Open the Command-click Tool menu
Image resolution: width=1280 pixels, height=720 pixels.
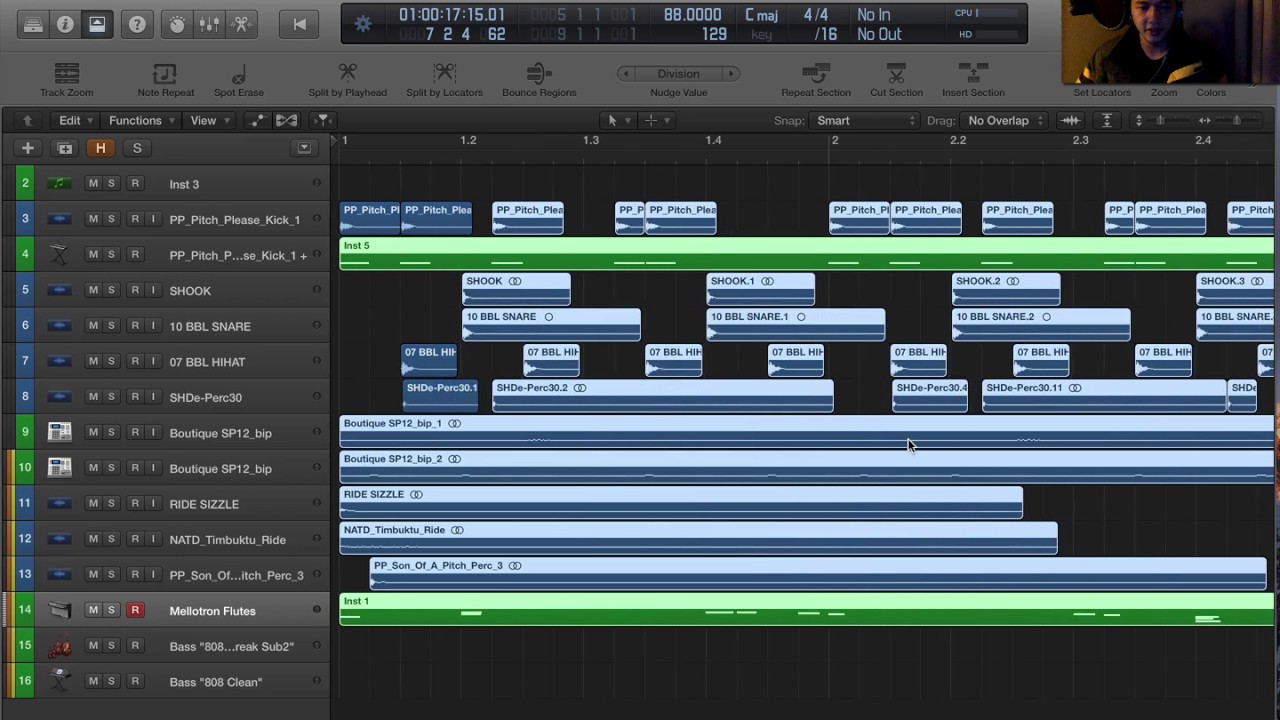point(657,120)
